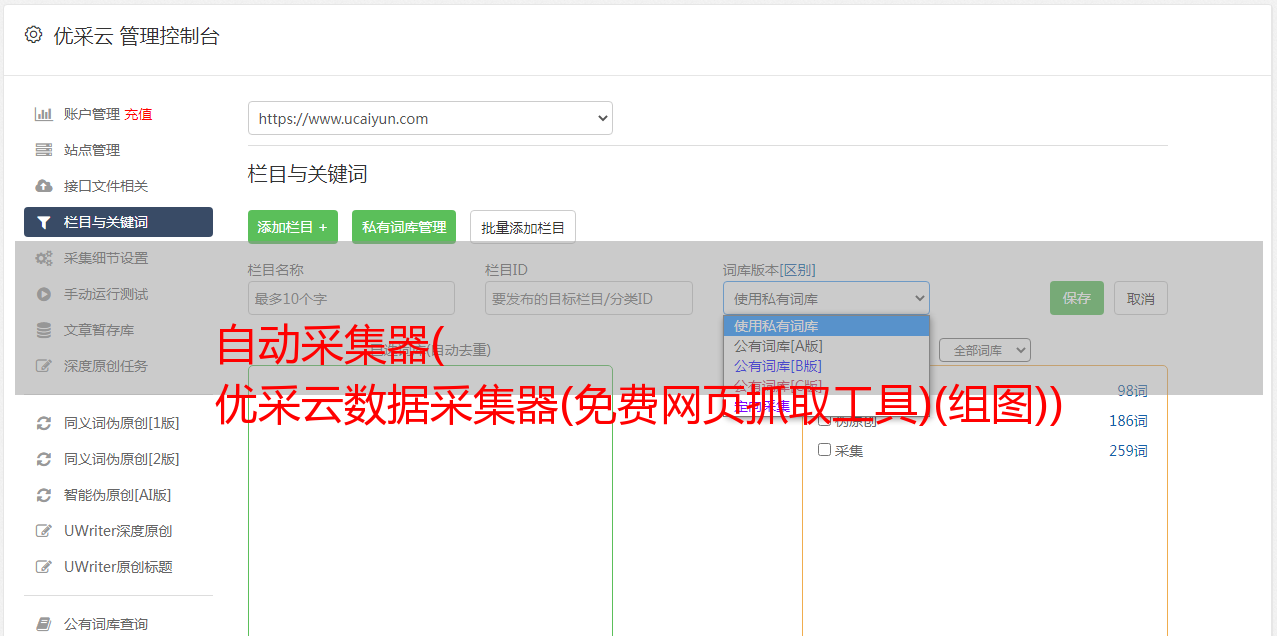Click the refresh icon beside 智能伪原创[AI版]
The image size is (1277, 636).
tap(44, 495)
